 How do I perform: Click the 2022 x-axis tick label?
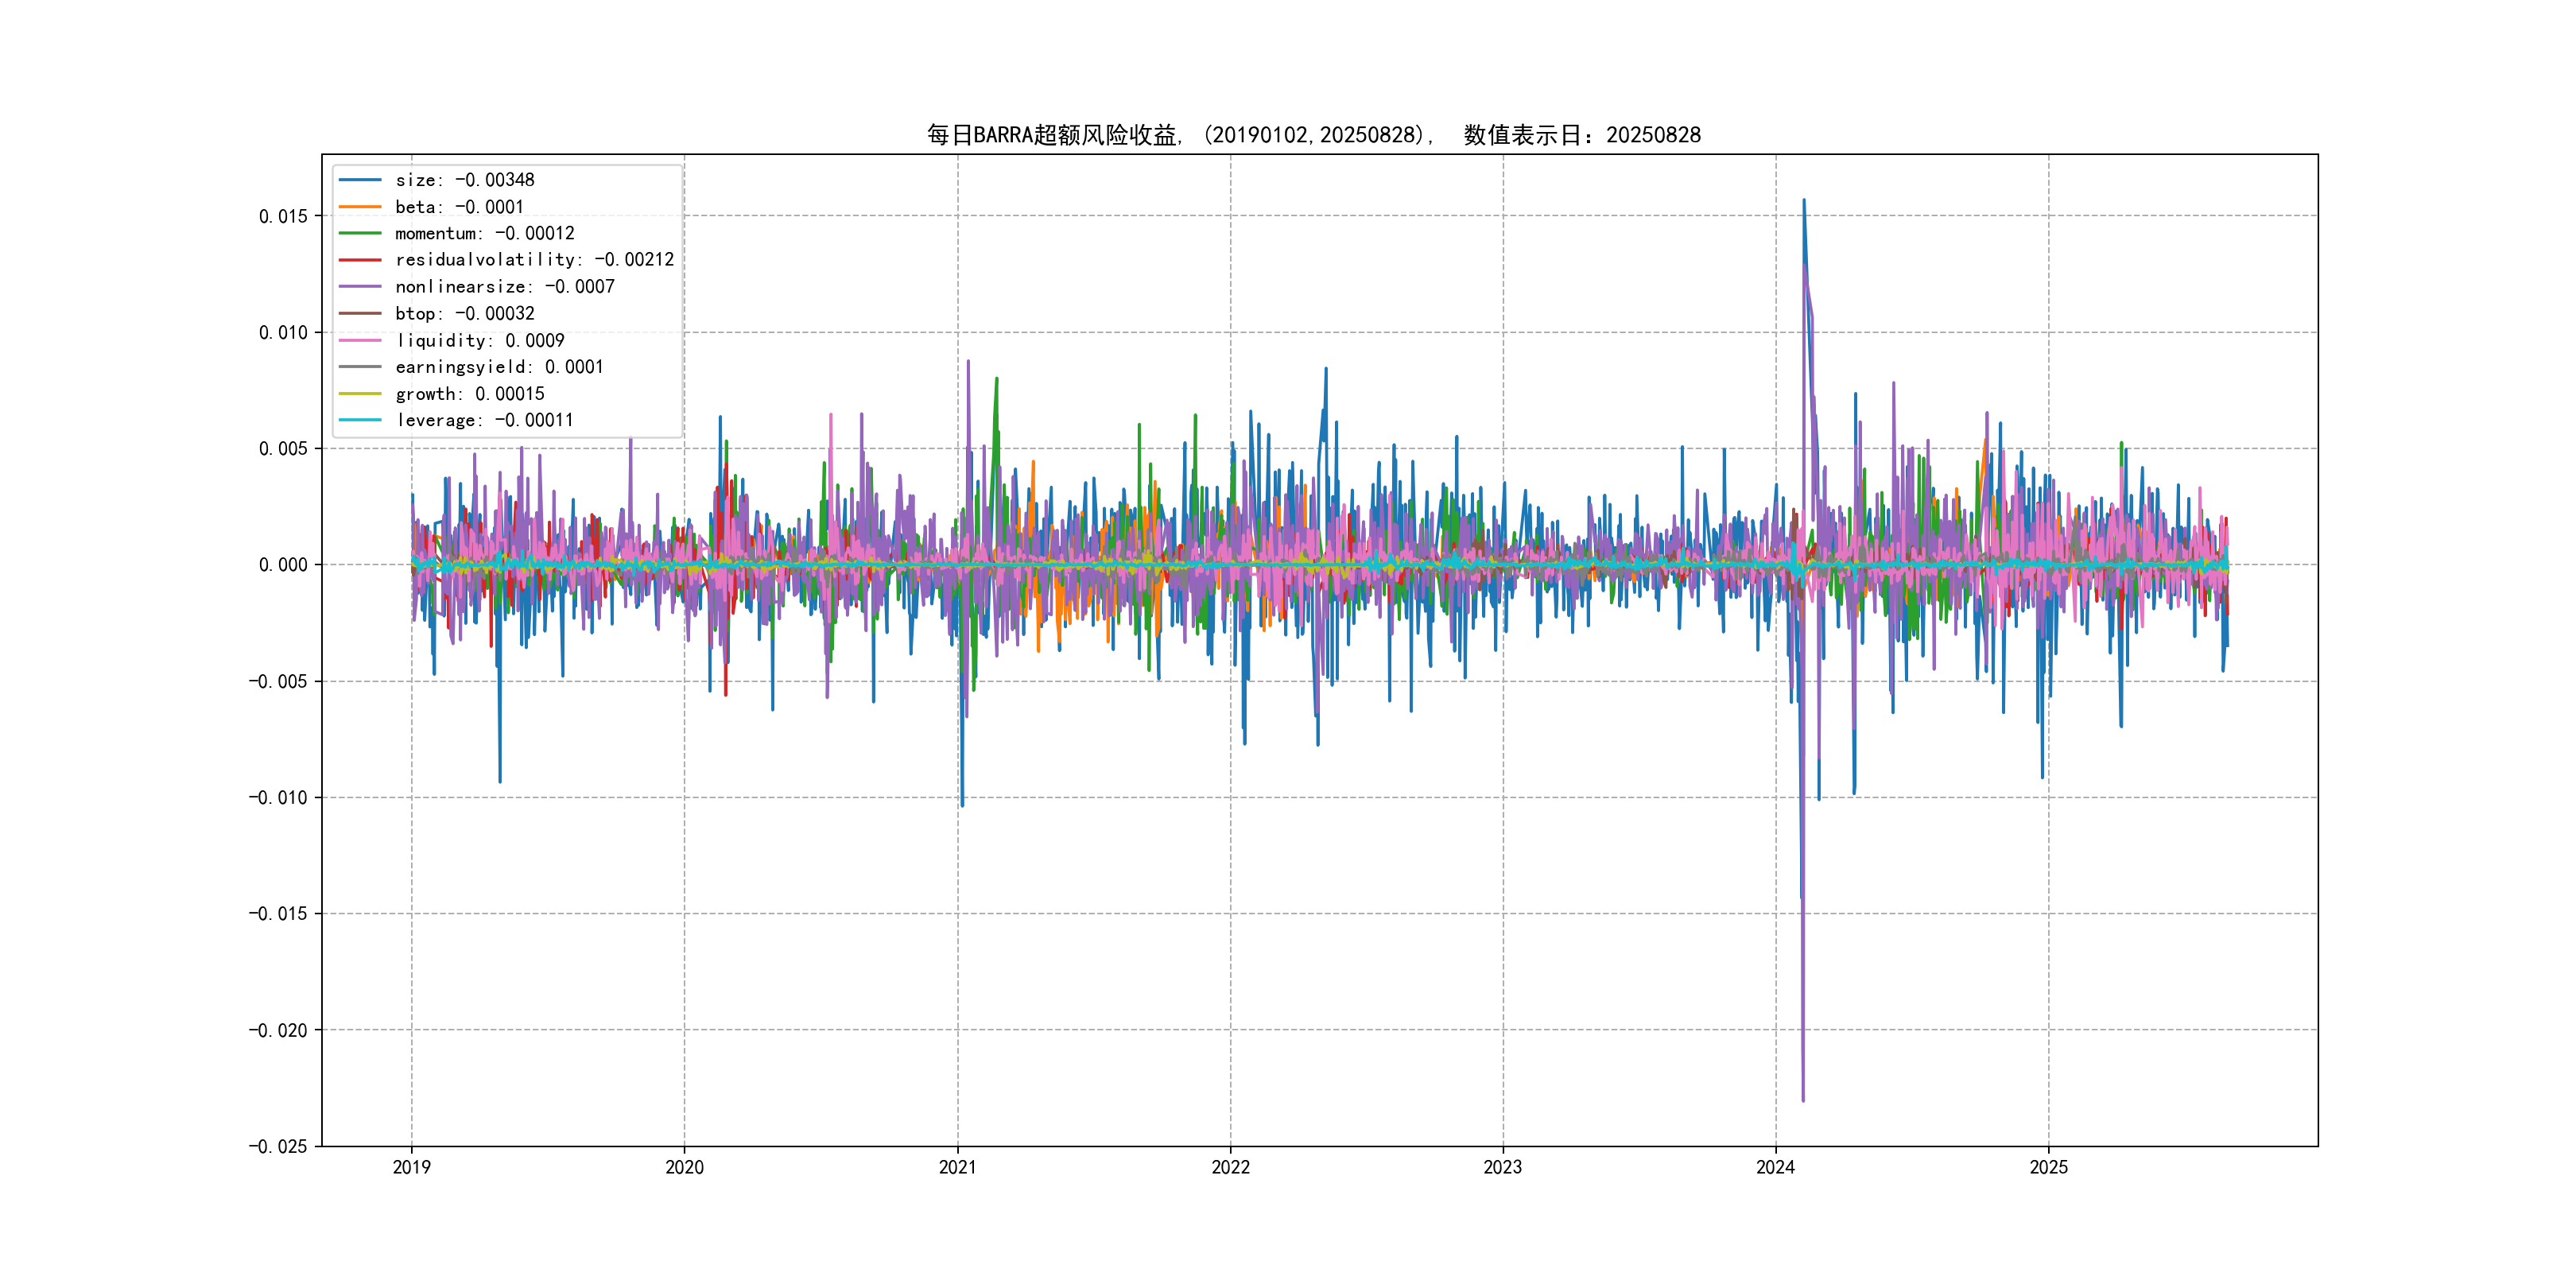[x=1230, y=1167]
